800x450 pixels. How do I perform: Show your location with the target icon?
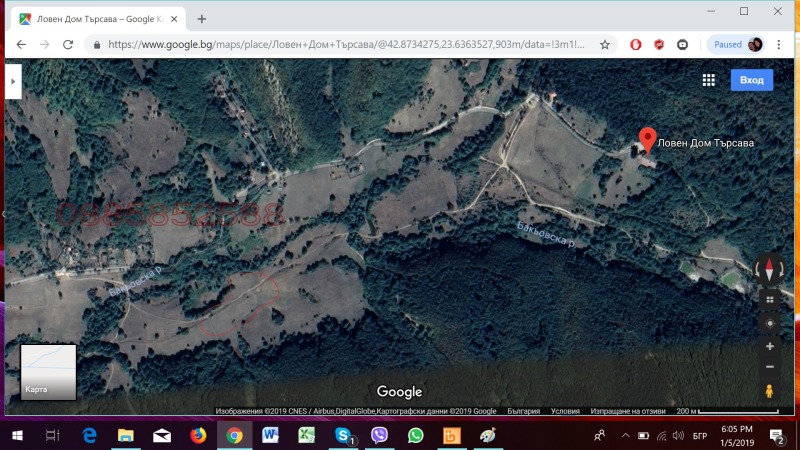(x=769, y=323)
